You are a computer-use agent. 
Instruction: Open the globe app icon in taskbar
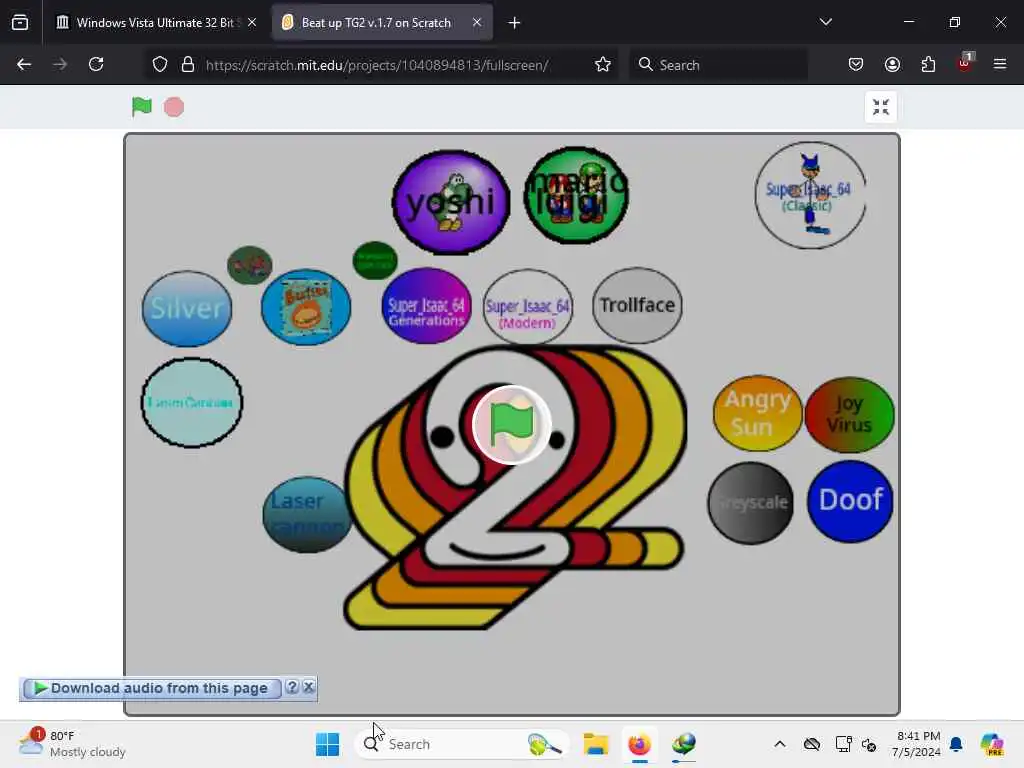(x=683, y=744)
